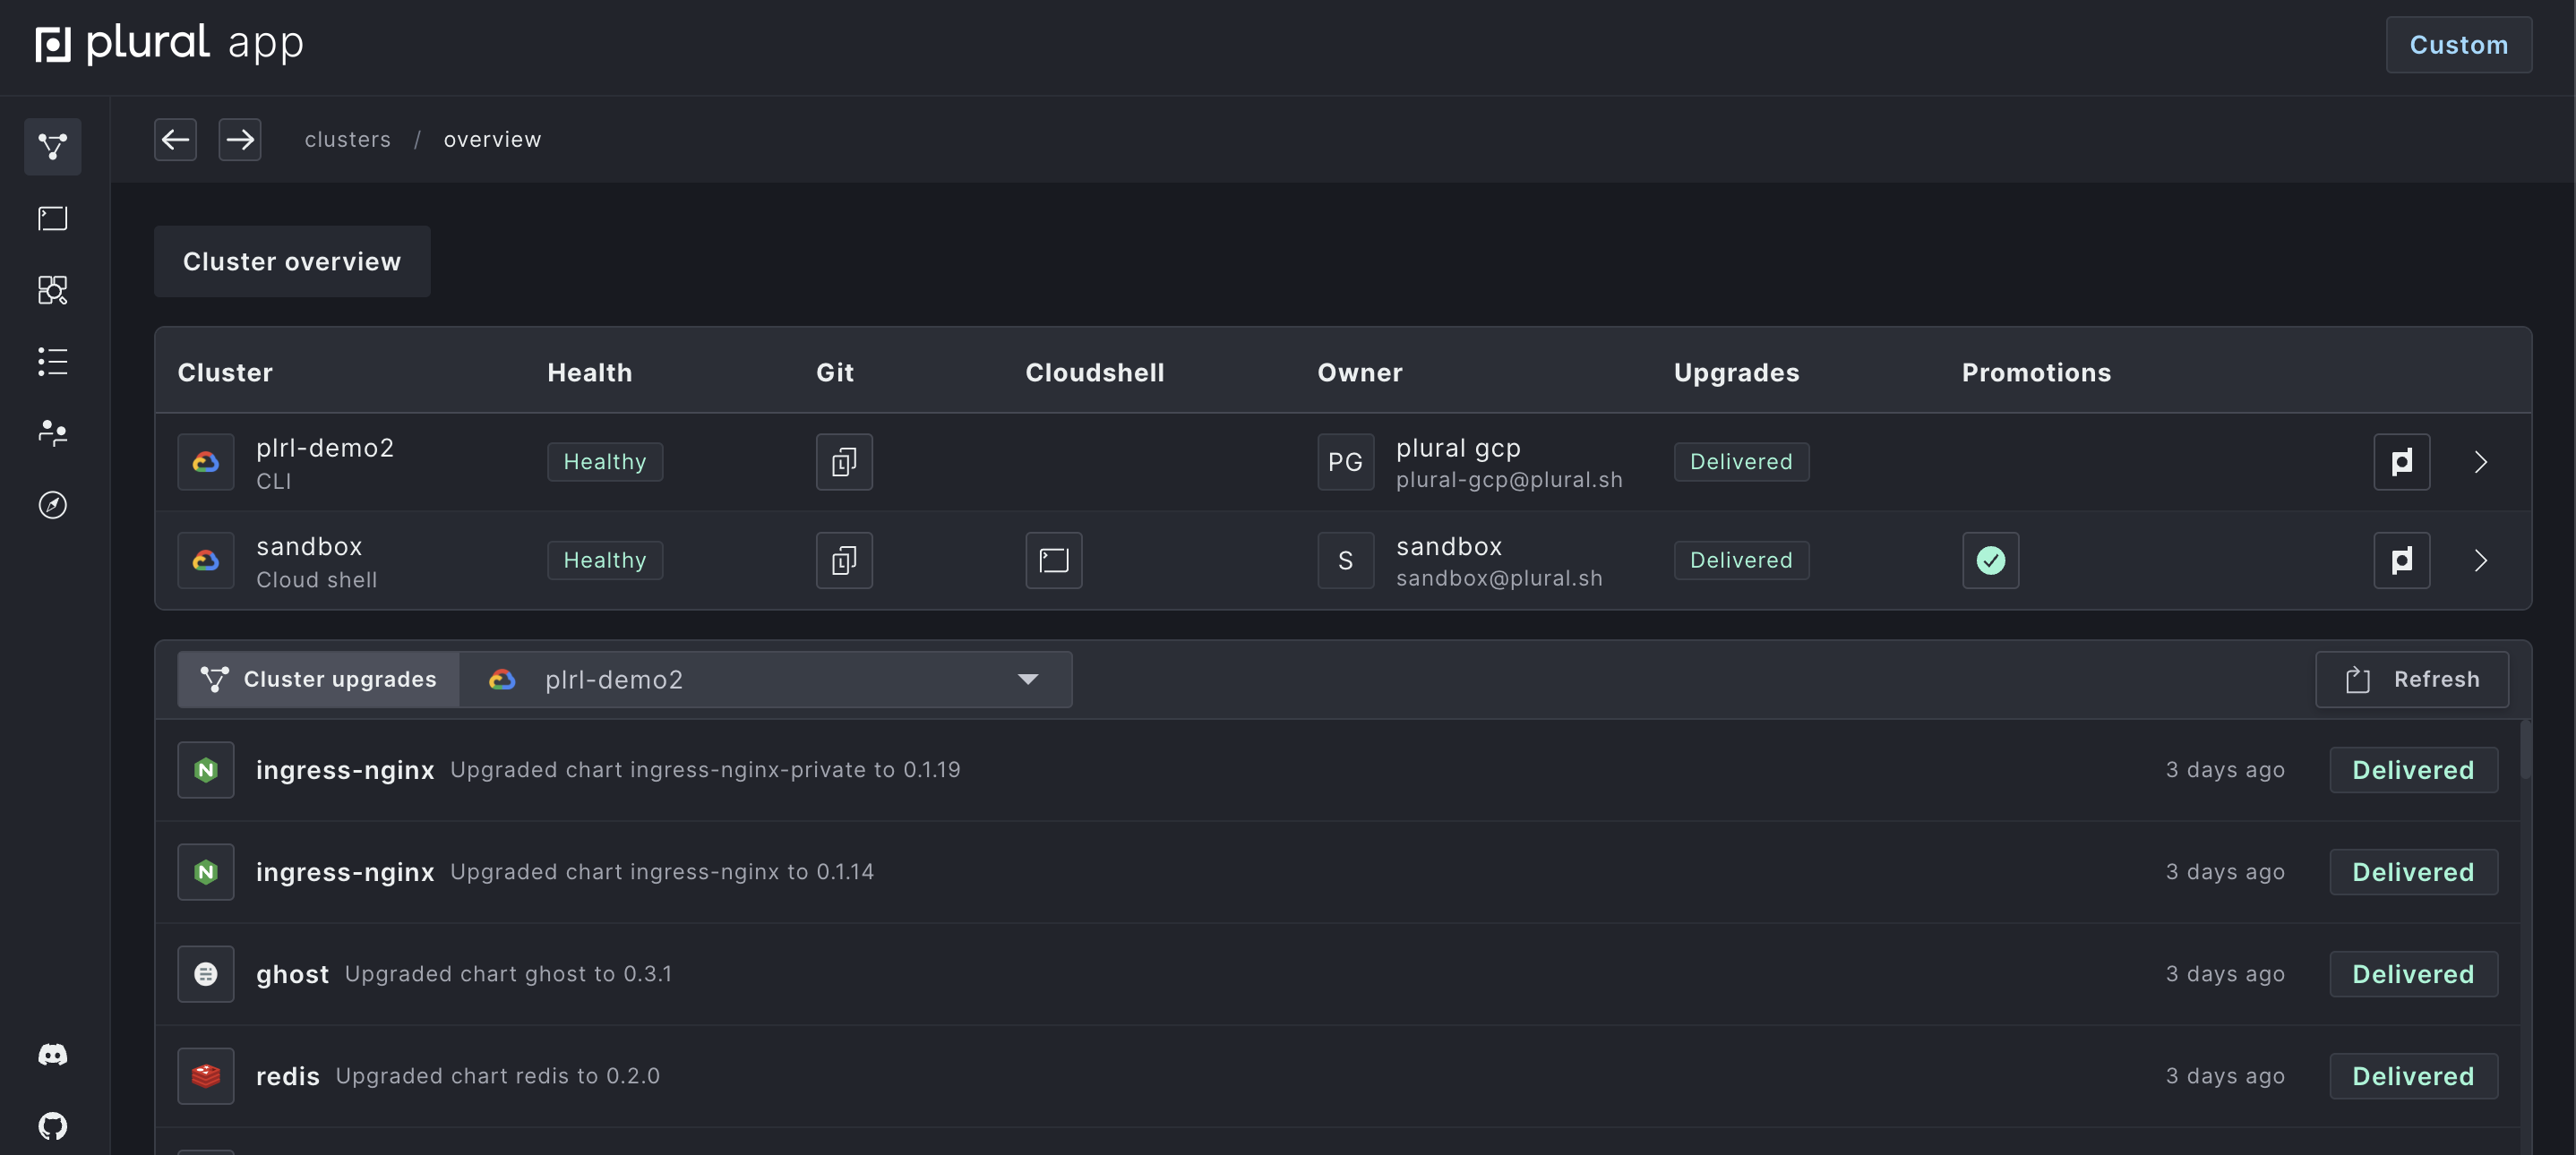
Task: Go to clusters breadcrumb
Action: click(x=347, y=140)
